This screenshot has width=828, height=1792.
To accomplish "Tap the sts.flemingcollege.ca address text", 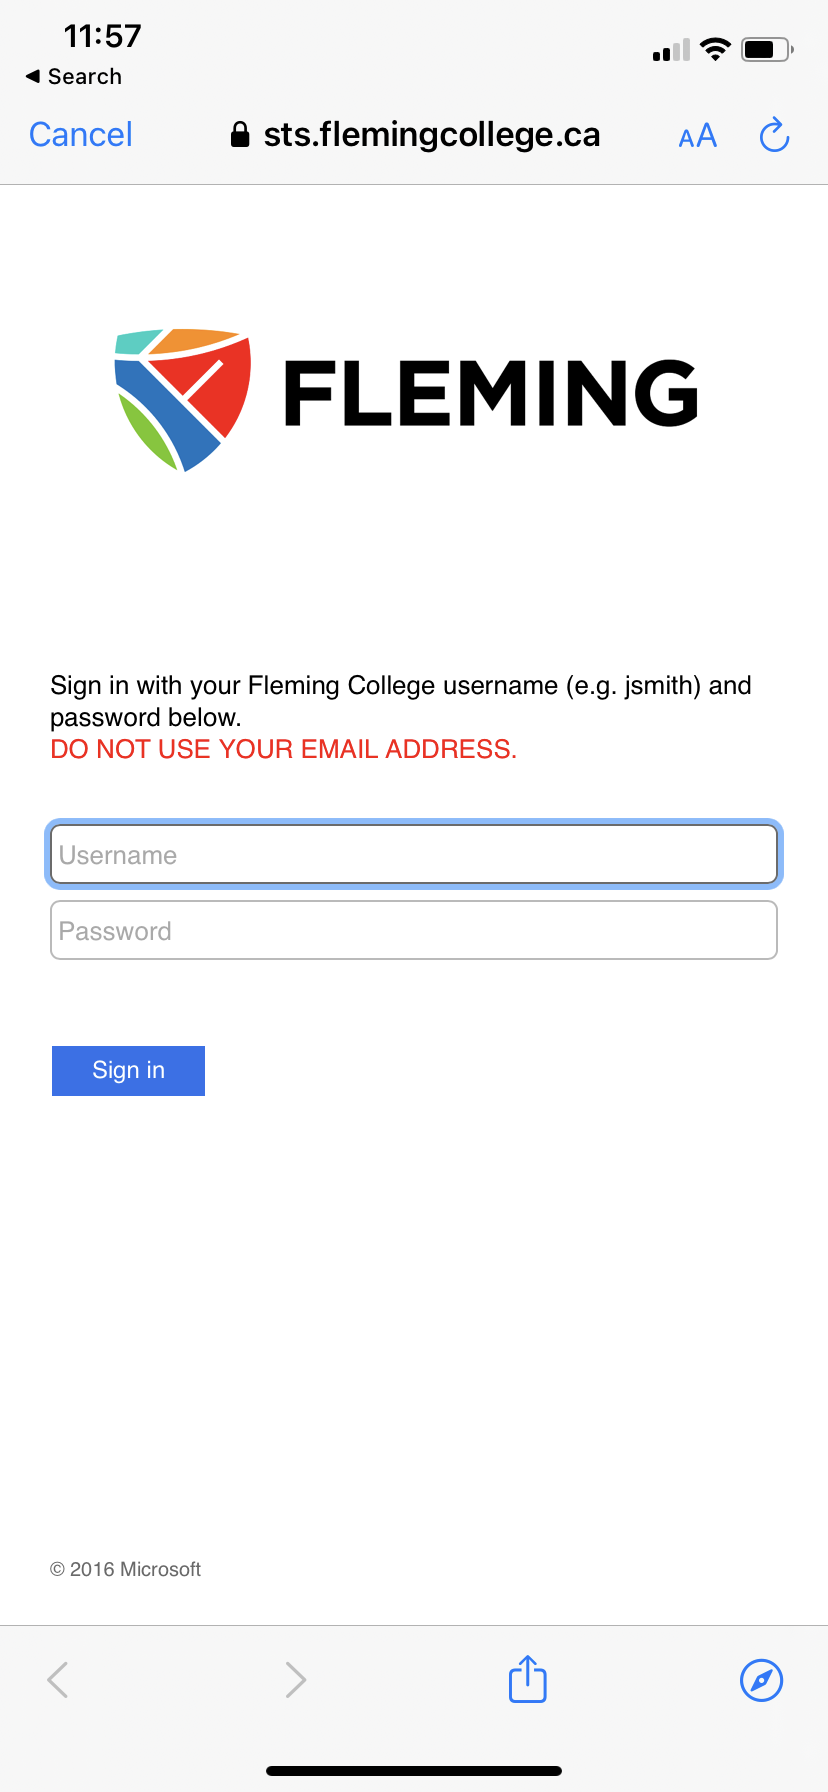I will (x=431, y=135).
